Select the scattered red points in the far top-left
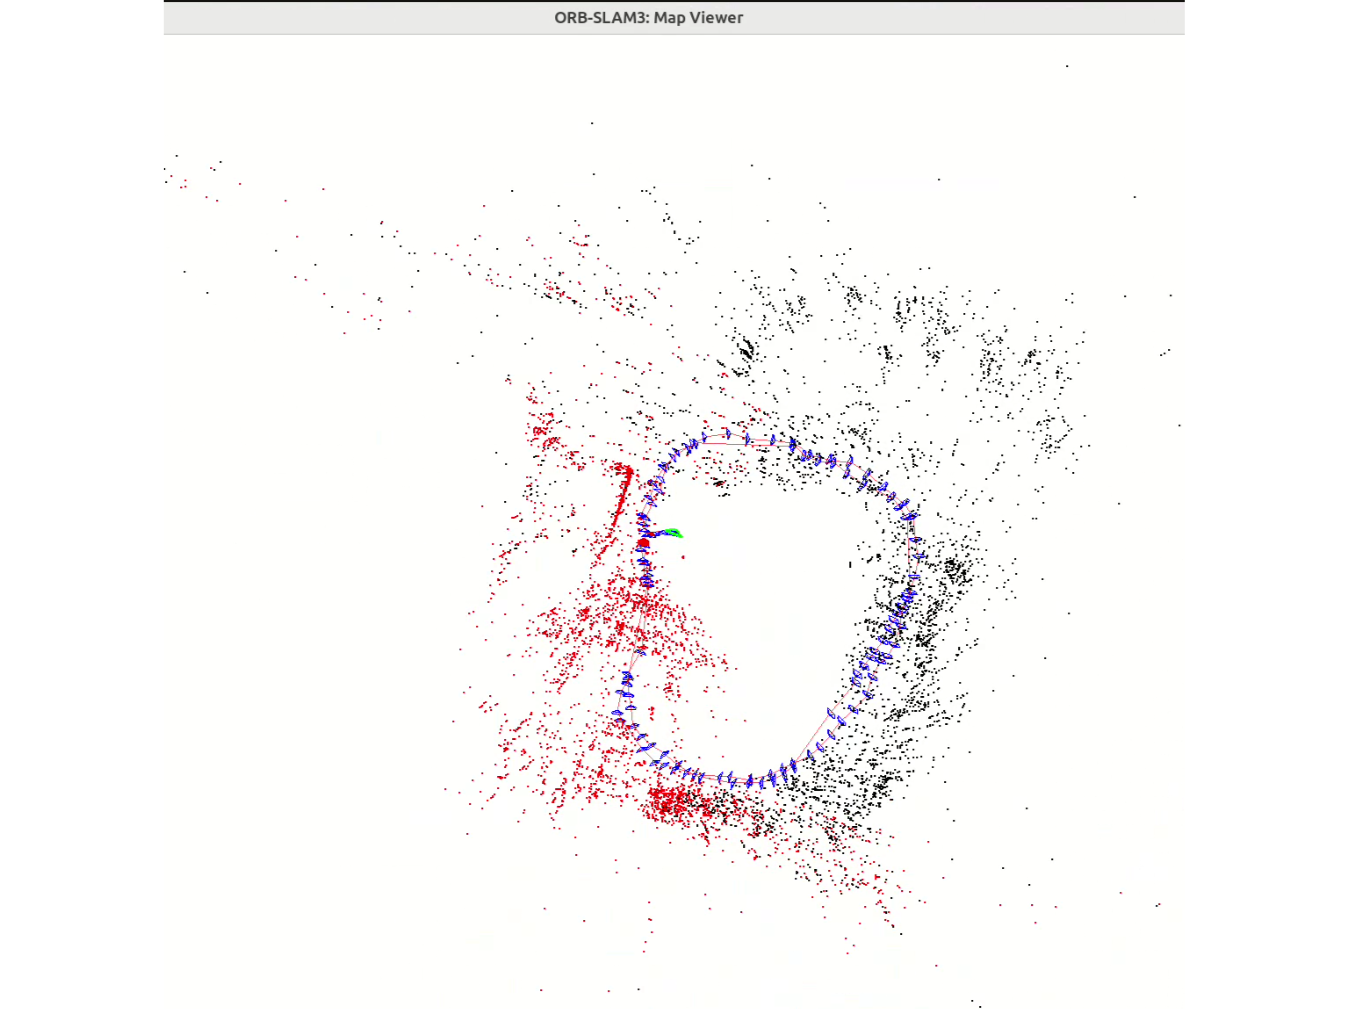1349x1009 pixels. 185,183
